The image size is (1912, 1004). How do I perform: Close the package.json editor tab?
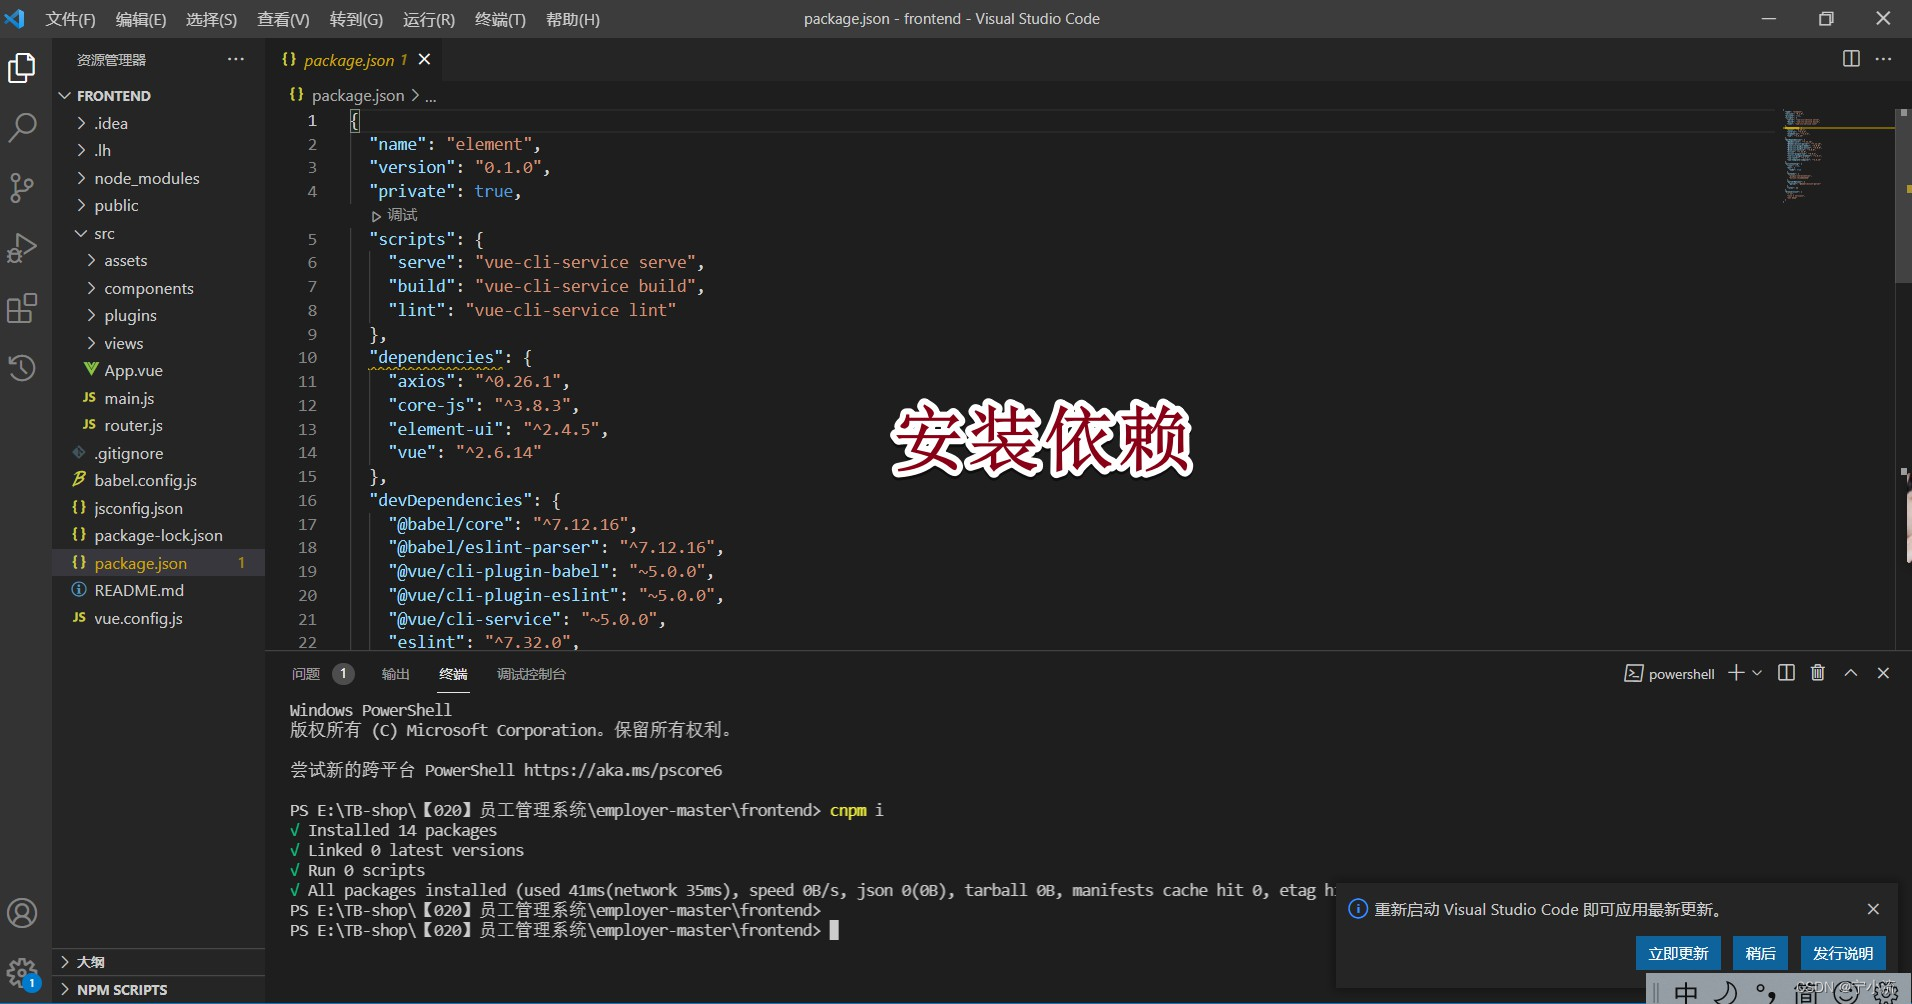coord(424,59)
